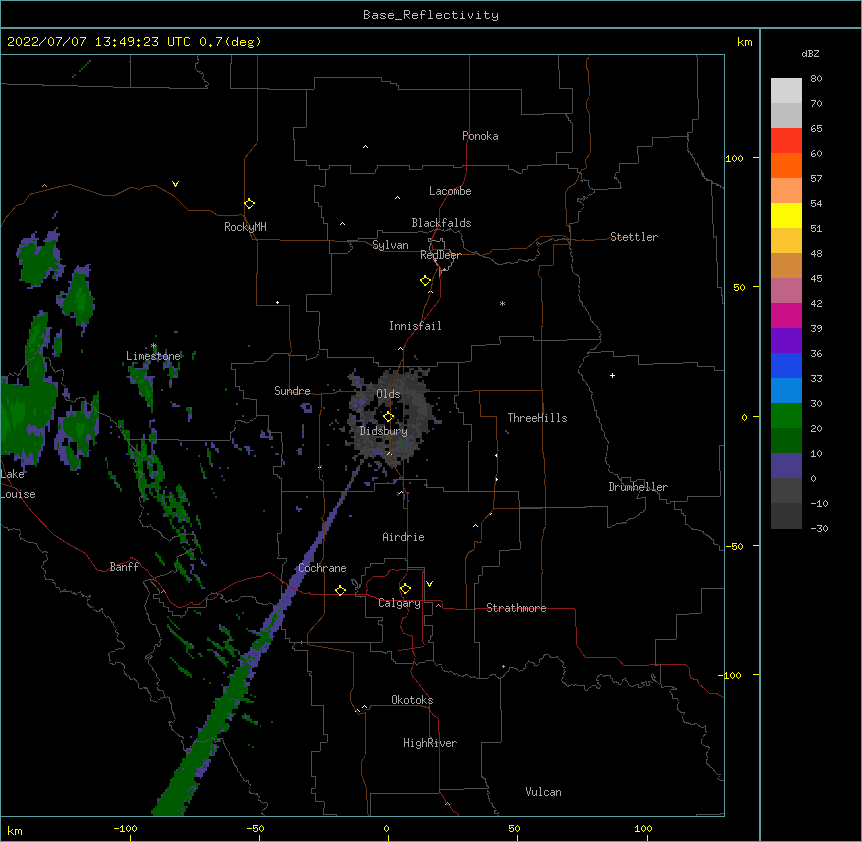
Task: Click the Didsbury town label
Action: 384,431
